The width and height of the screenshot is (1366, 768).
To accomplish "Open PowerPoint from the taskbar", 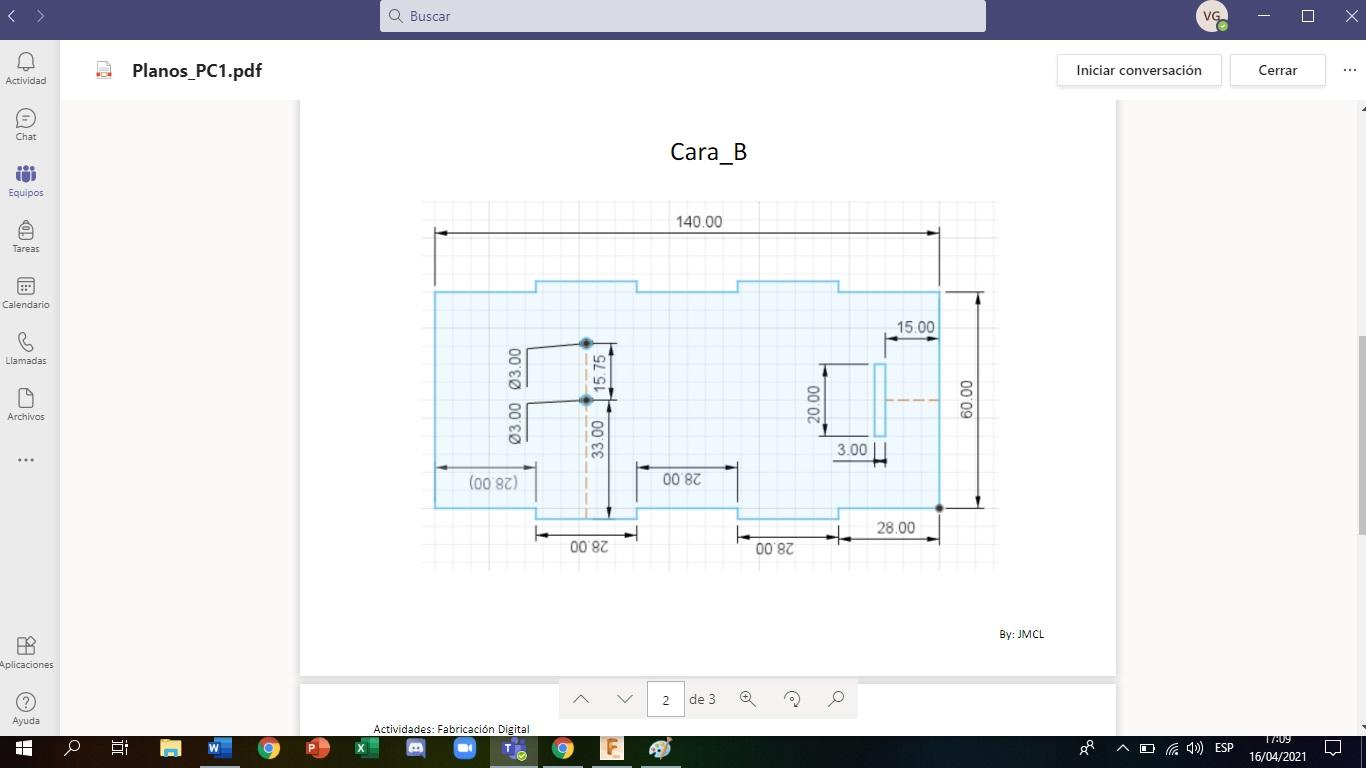I will (x=318, y=748).
